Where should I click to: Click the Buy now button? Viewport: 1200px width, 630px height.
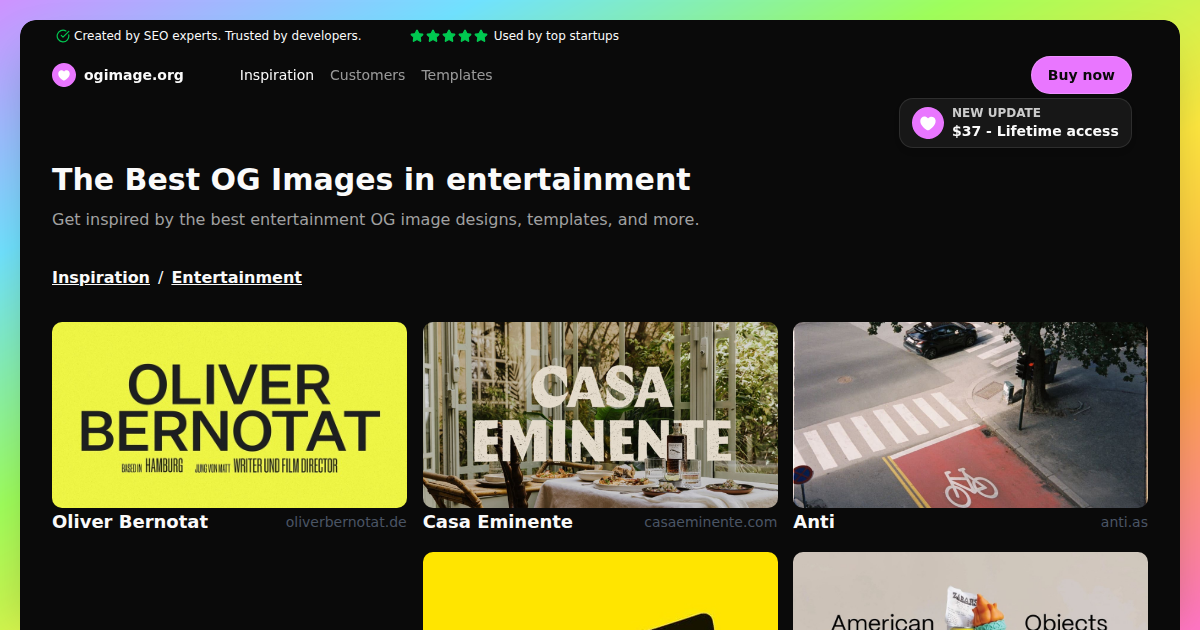1081,75
